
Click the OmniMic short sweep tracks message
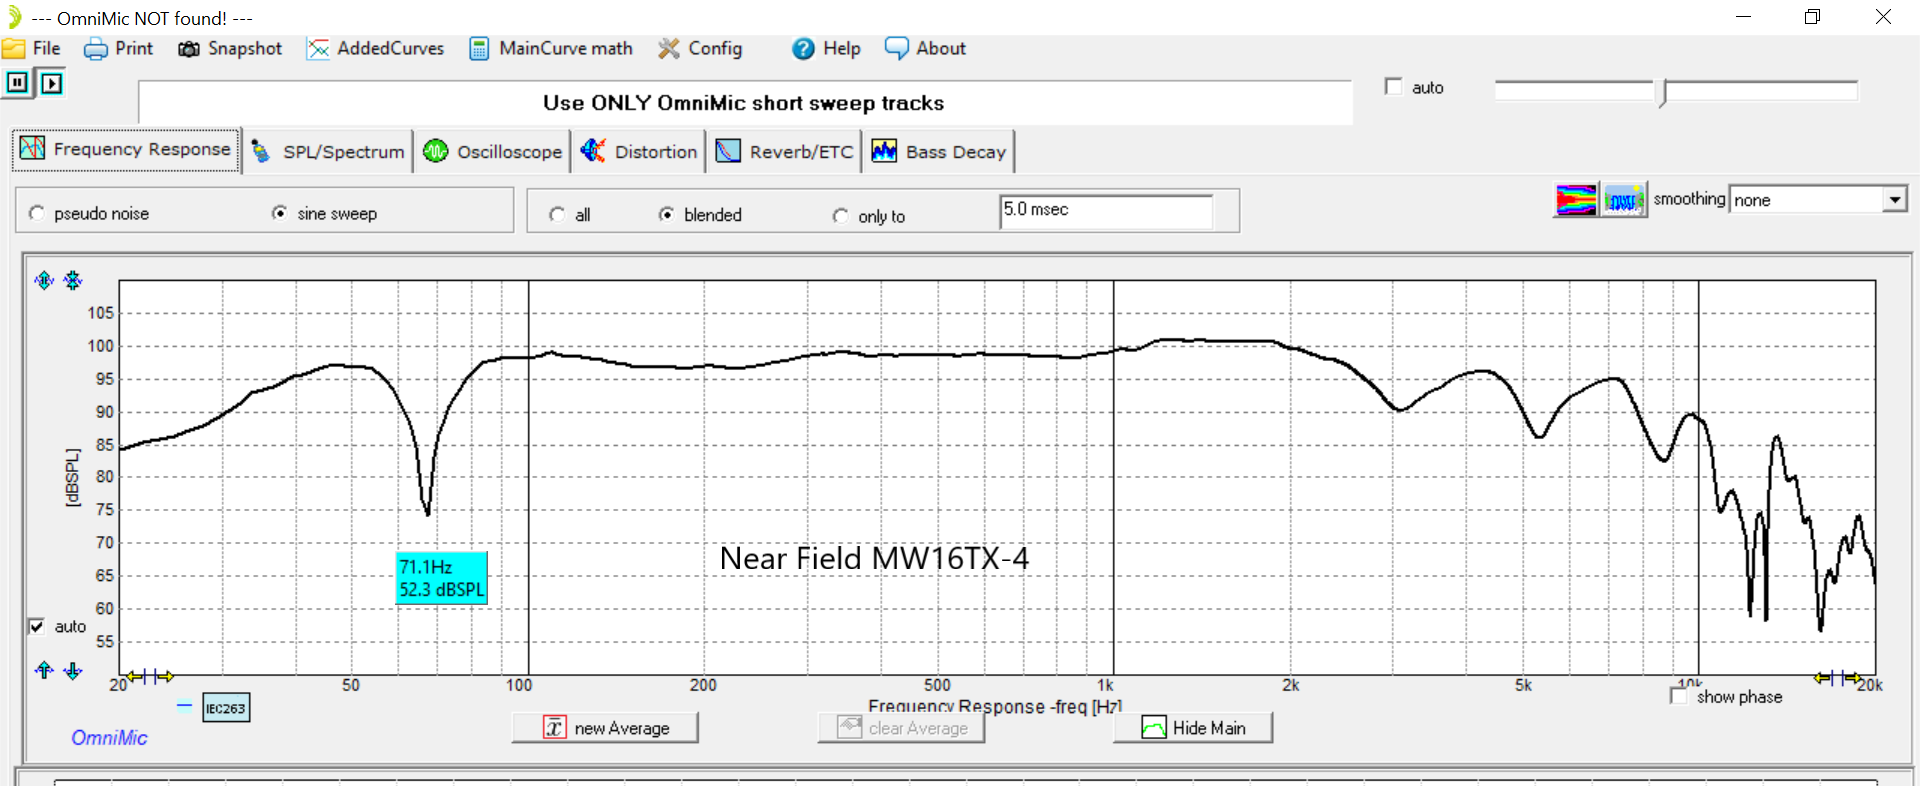tap(744, 102)
